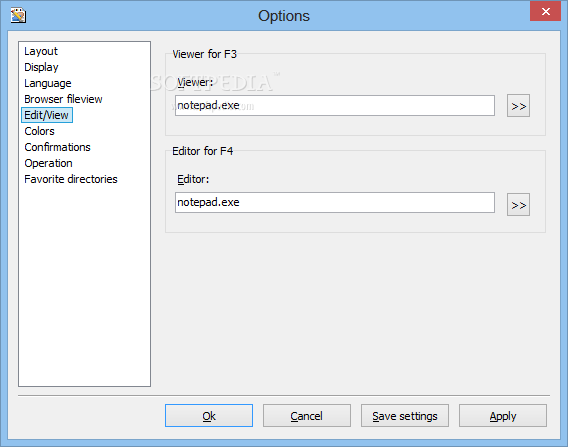Image resolution: width=568 pixels, height=447 pixels.
Task: Click the 'Editor:' label
Action: 193,179
